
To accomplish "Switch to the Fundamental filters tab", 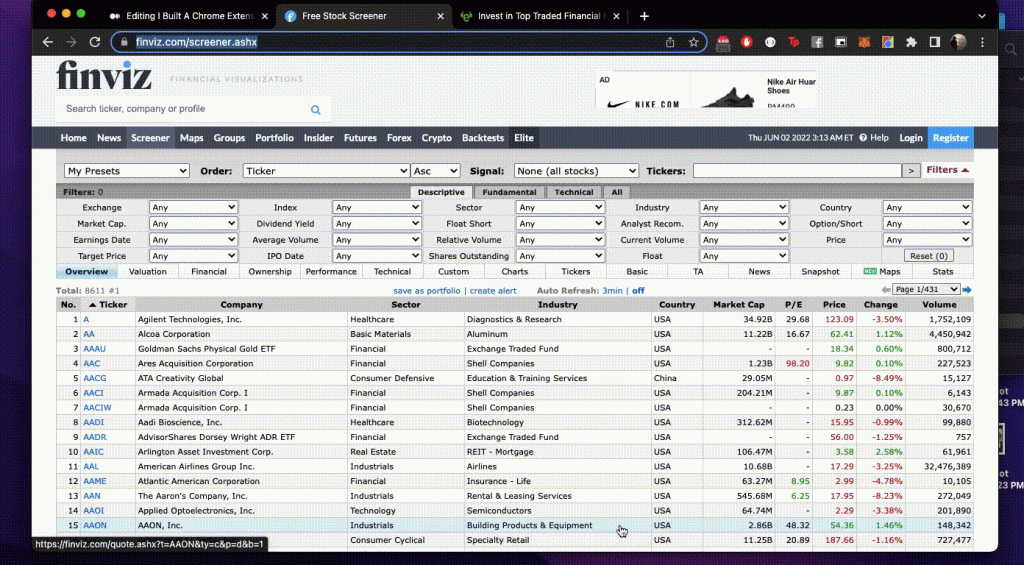I will click(509, 192).
